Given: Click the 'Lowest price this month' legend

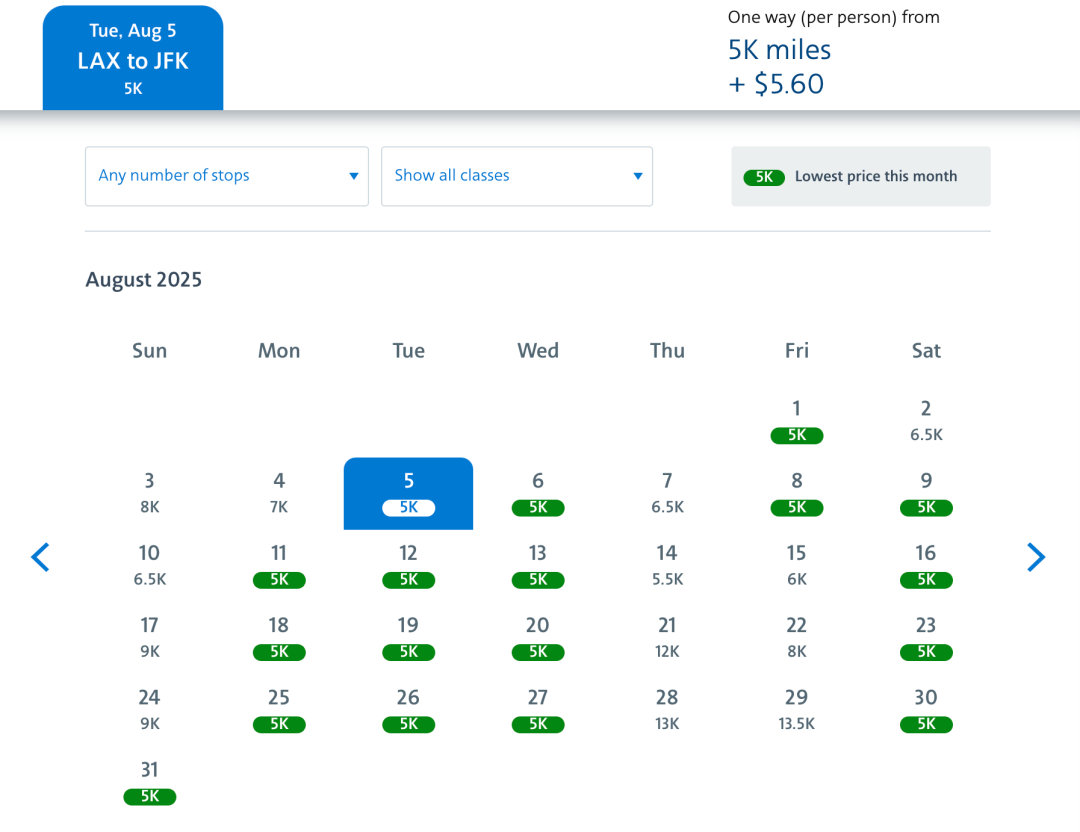Looking at the screenshot, I should 861,177.
